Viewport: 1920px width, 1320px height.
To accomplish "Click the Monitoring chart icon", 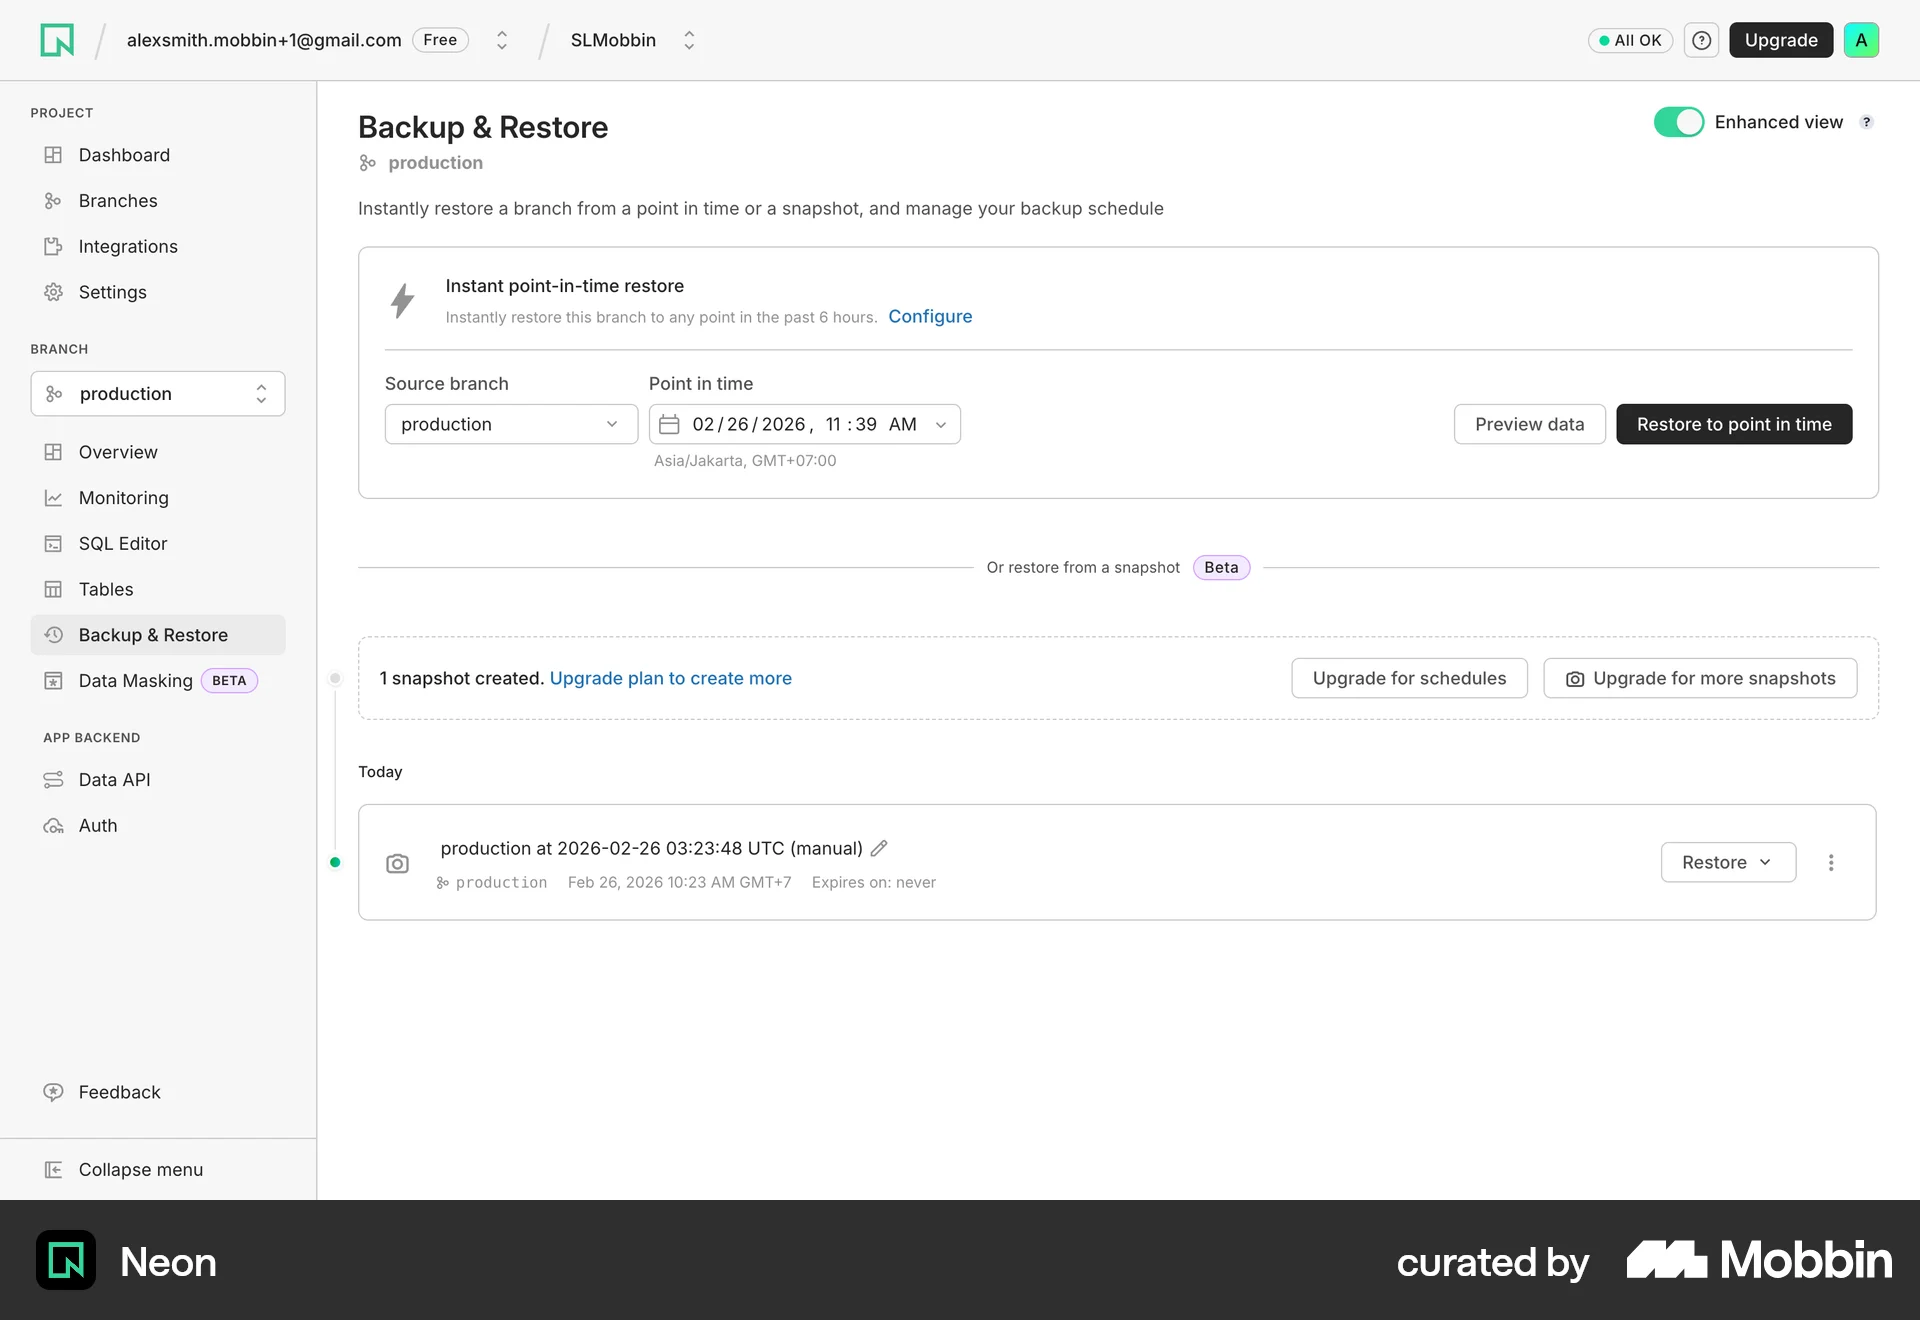I will (x=53, y=498).
